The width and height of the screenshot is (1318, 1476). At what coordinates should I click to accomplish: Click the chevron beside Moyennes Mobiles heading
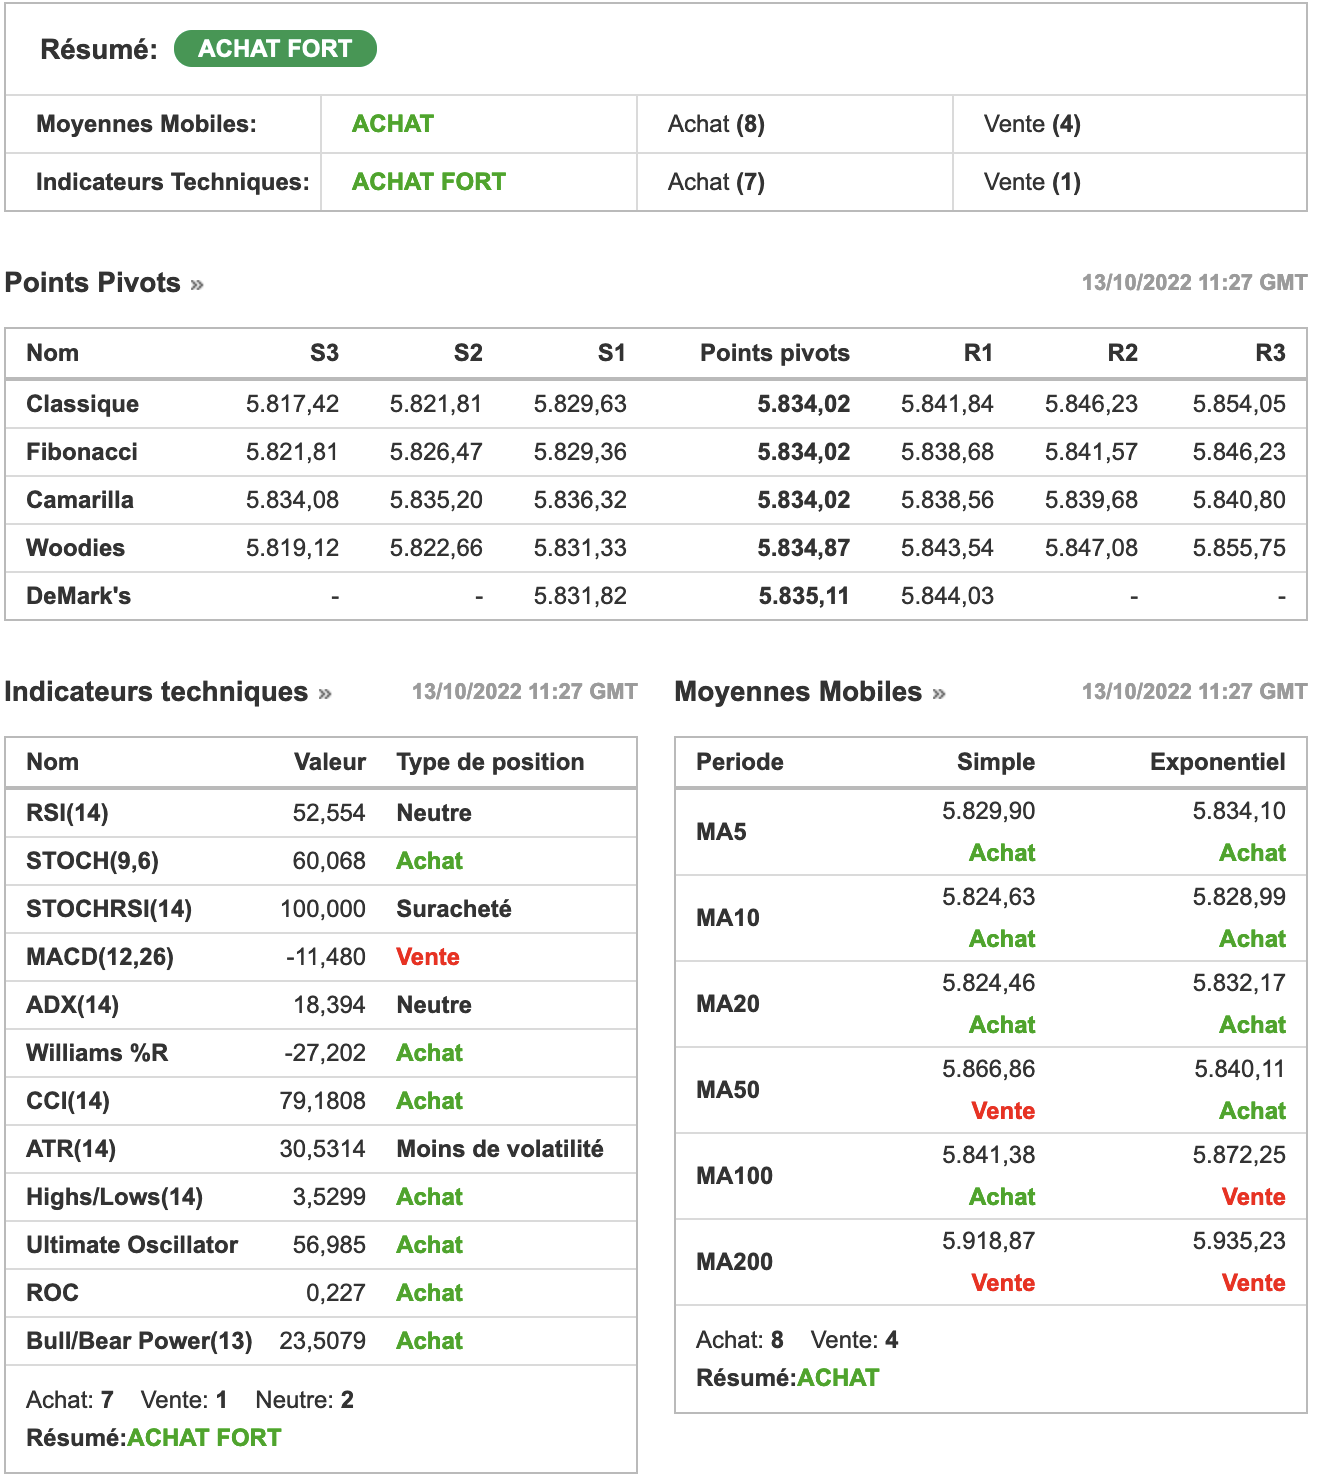point(939,694)
